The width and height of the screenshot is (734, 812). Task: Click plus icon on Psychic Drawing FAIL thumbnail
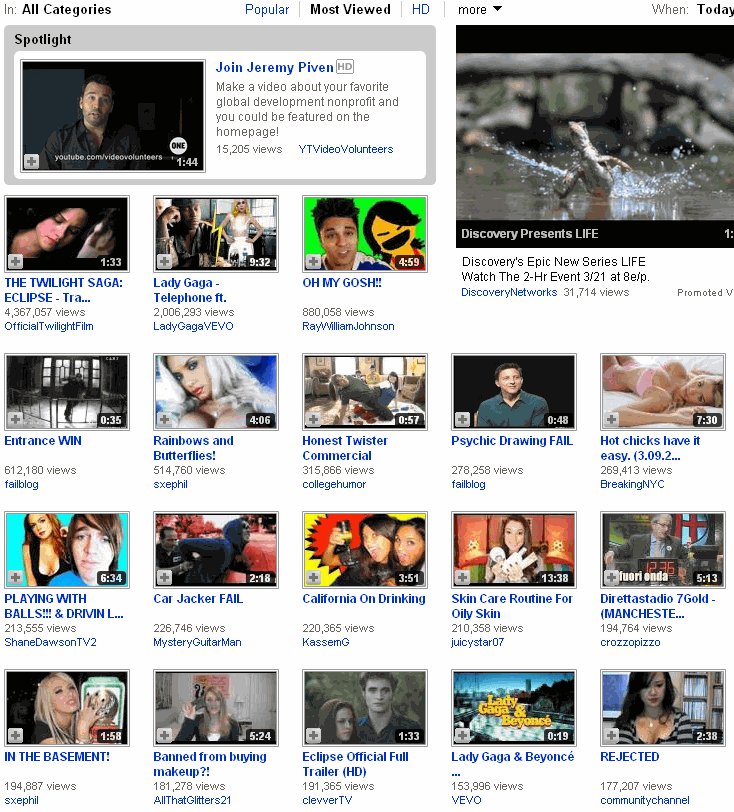click(x=463, y=419)
